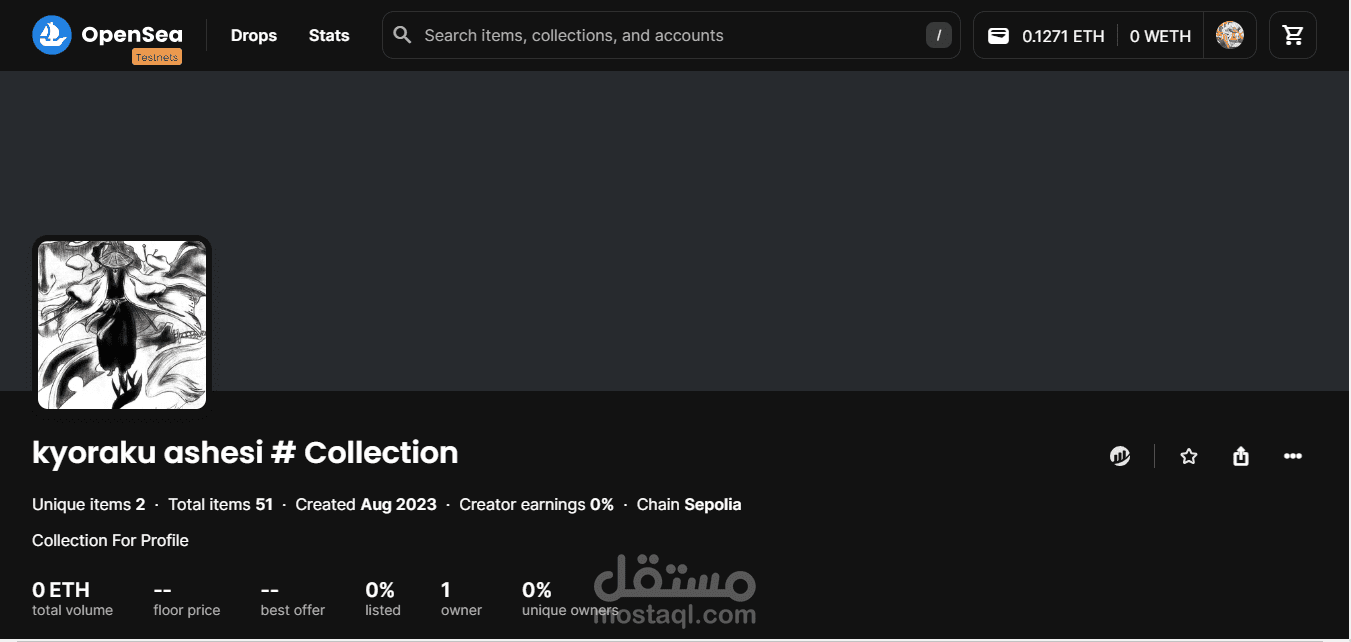The image size is (1351, 642).
Task: Open the three-dots more options menu
Action: [x=1293, y=457]
